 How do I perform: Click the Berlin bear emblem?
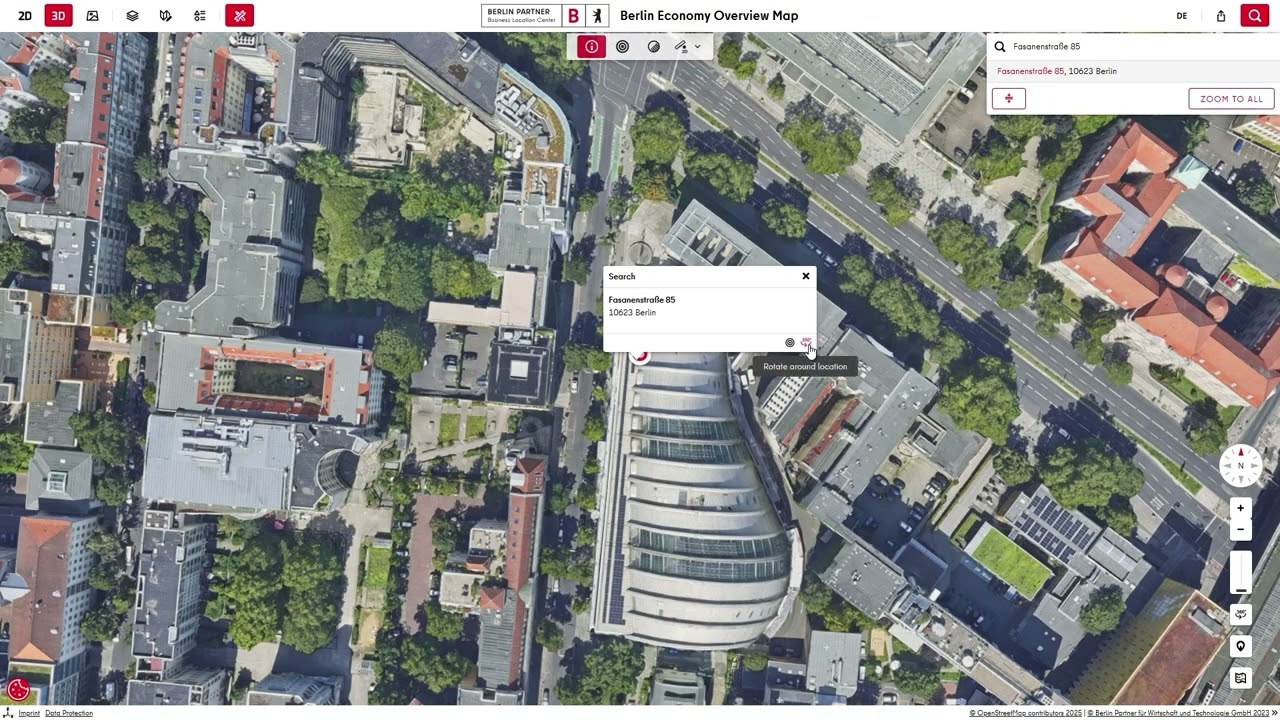coord(598,15)
